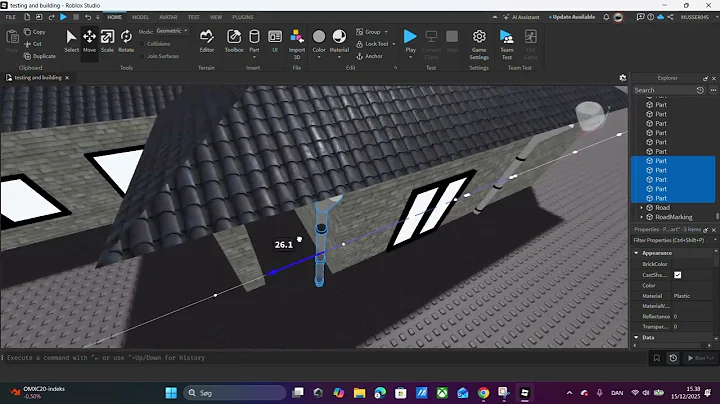The height and width of the screenshot is (404, 720).
Task: Activate the Move tool
Action: pos(89,41)
